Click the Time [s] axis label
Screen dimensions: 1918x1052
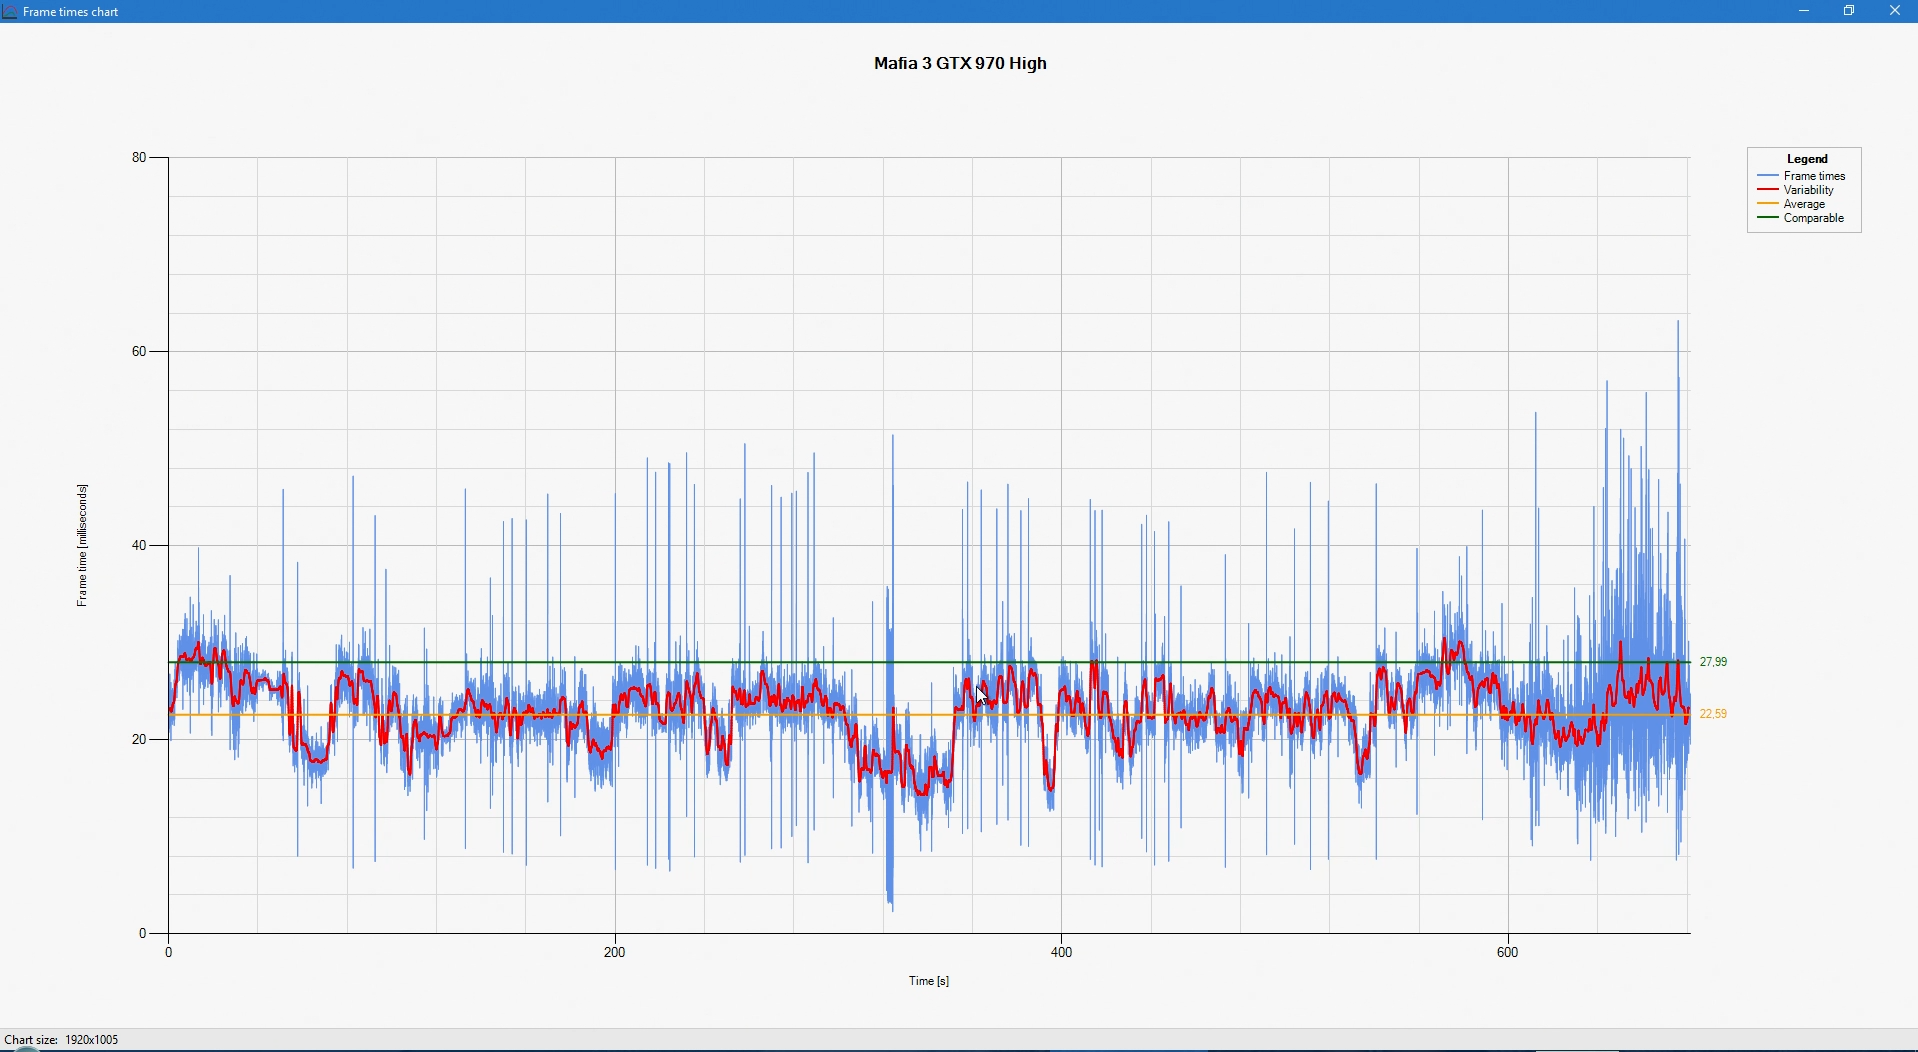(929, 981)
